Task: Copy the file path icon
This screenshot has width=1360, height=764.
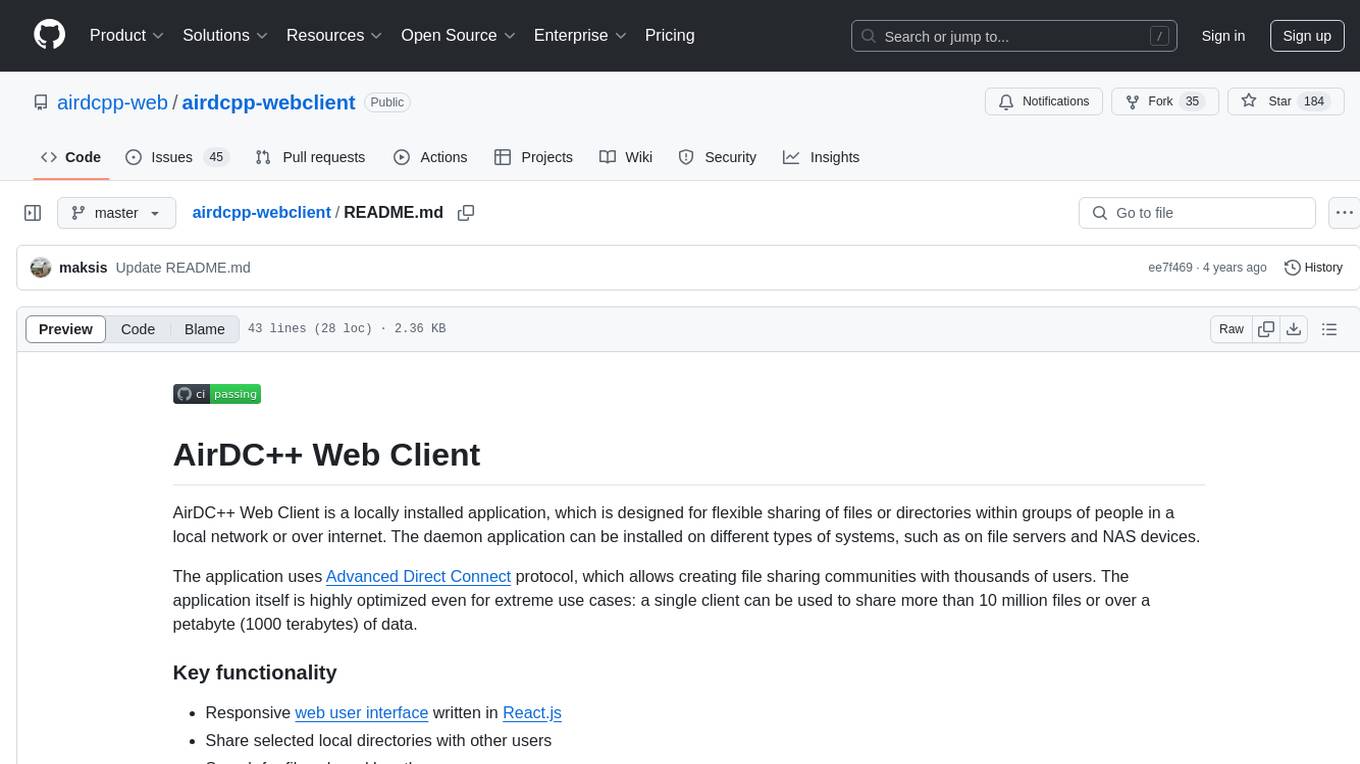Action: pos(465,212)
